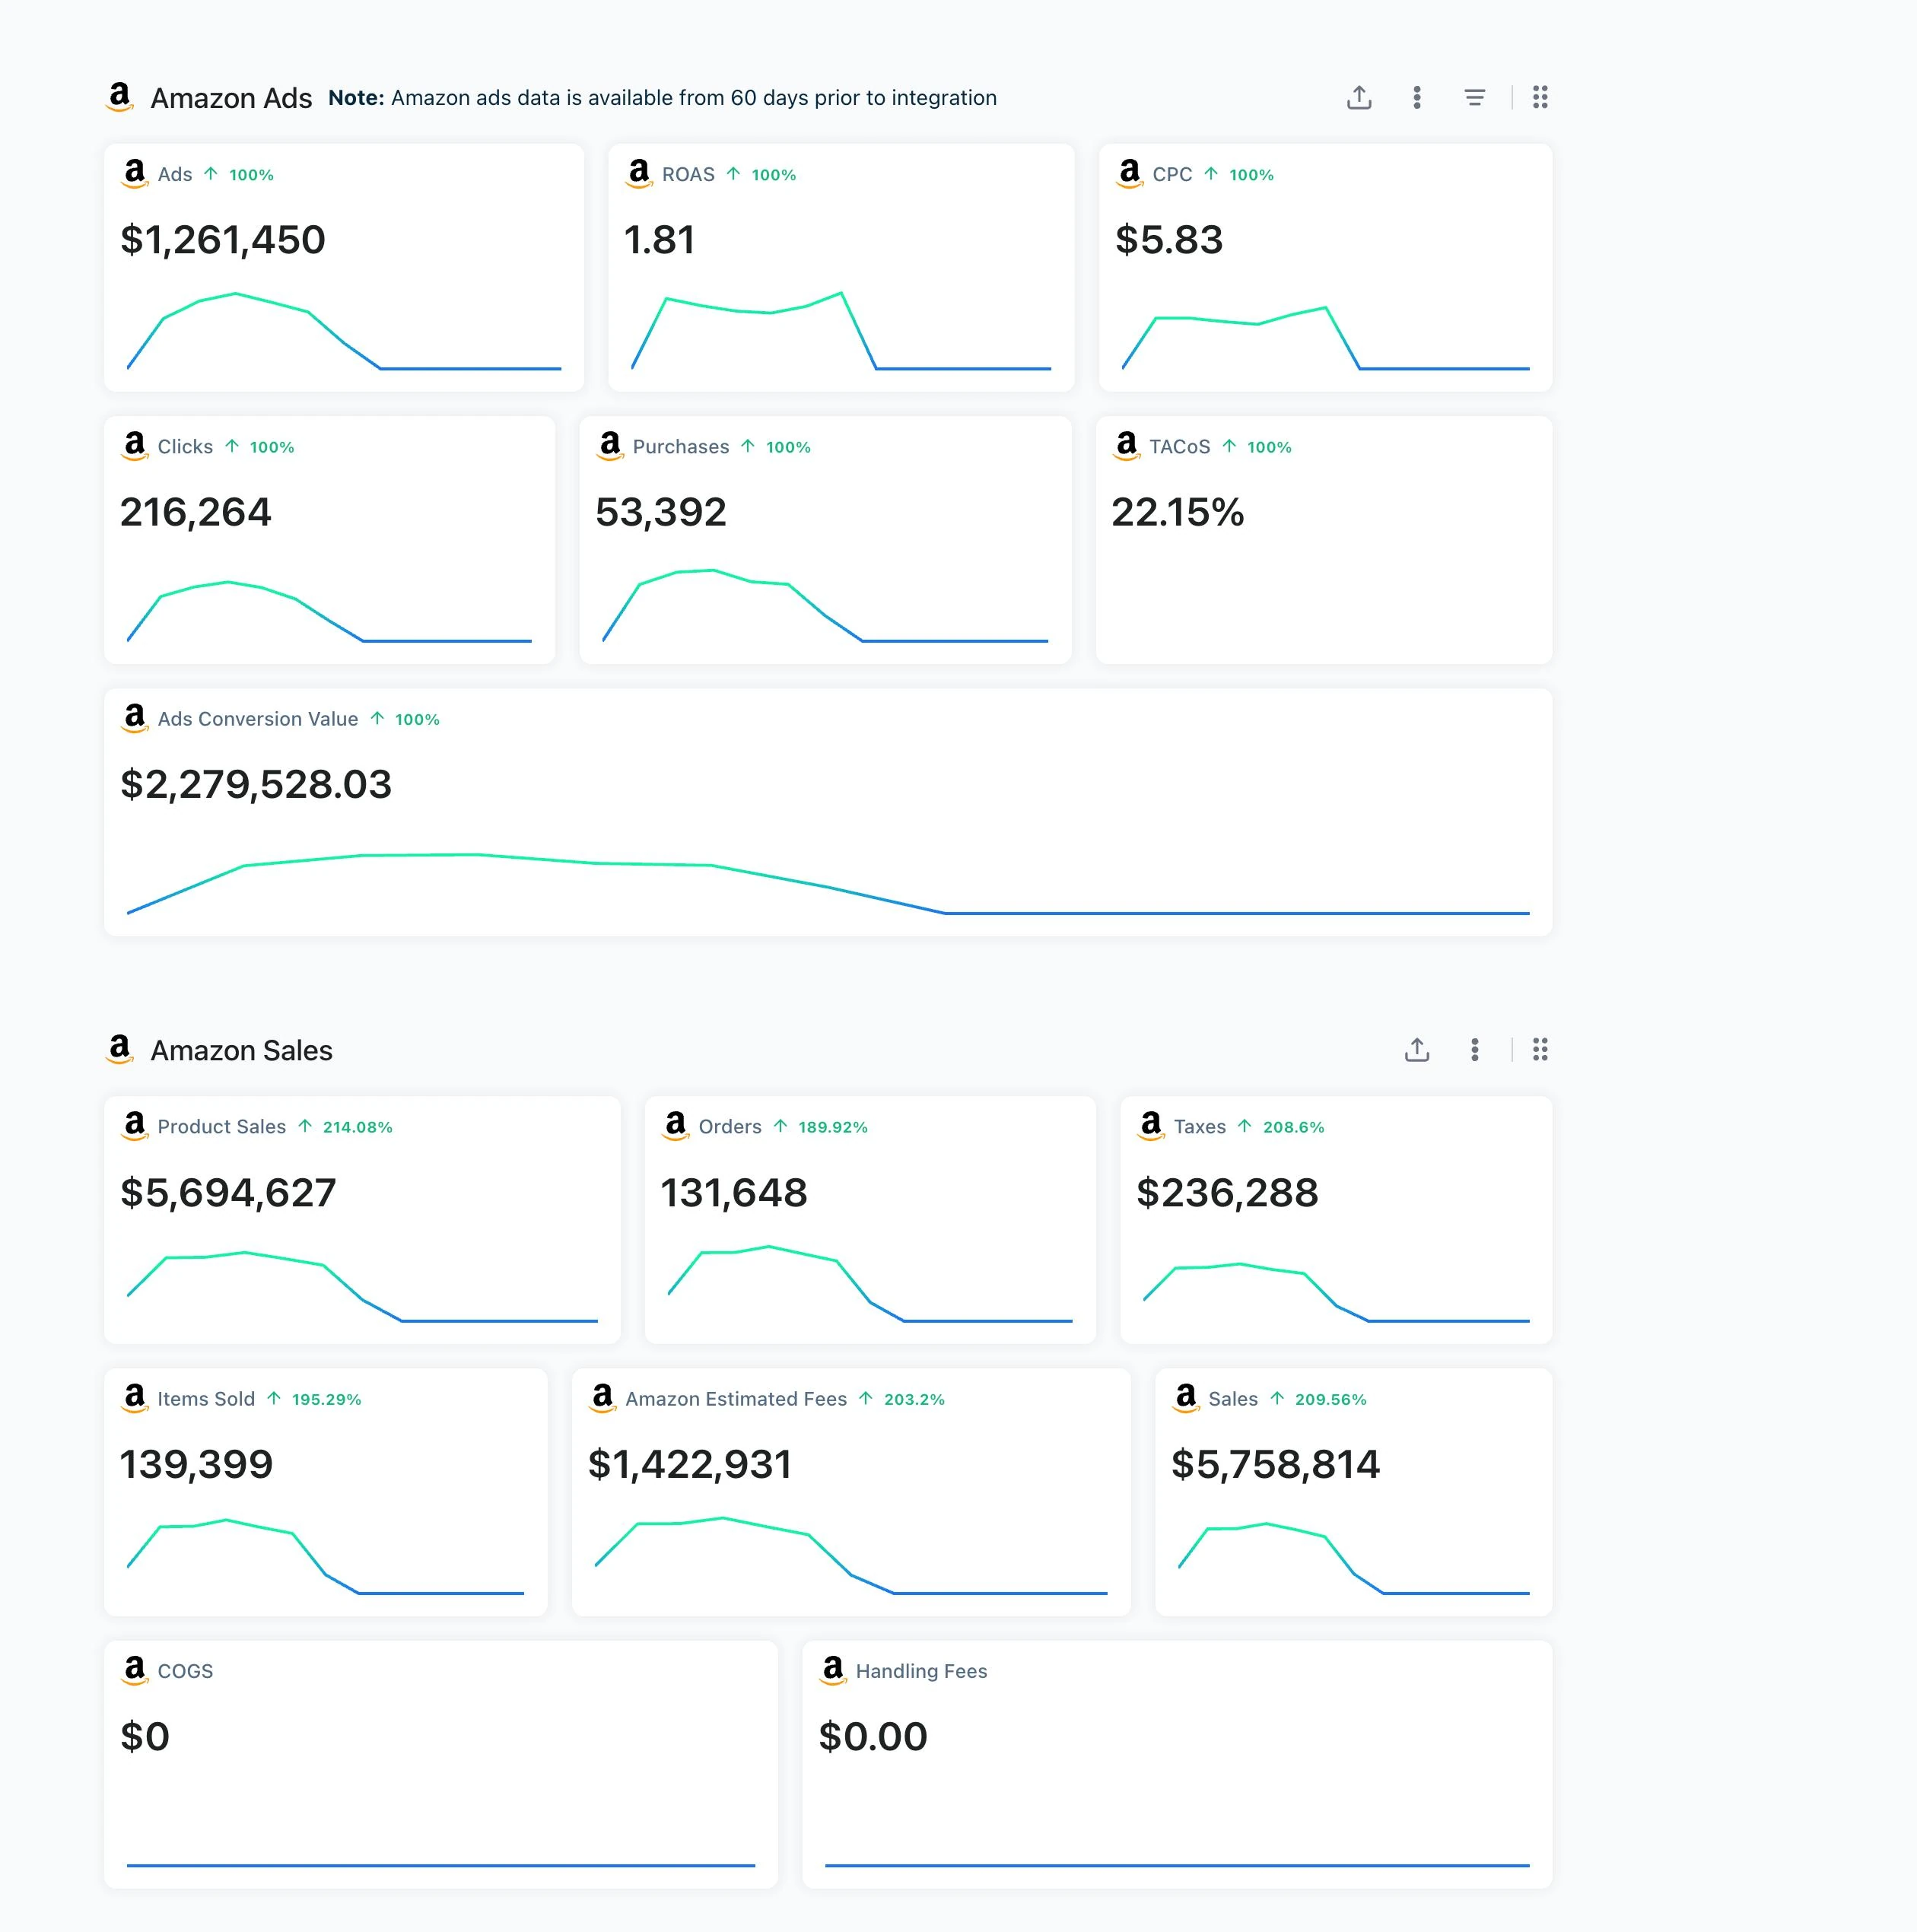This screenshot has height=1932, width=1917.
Task: Click the COGS value $0
Action: point(145,1736)
